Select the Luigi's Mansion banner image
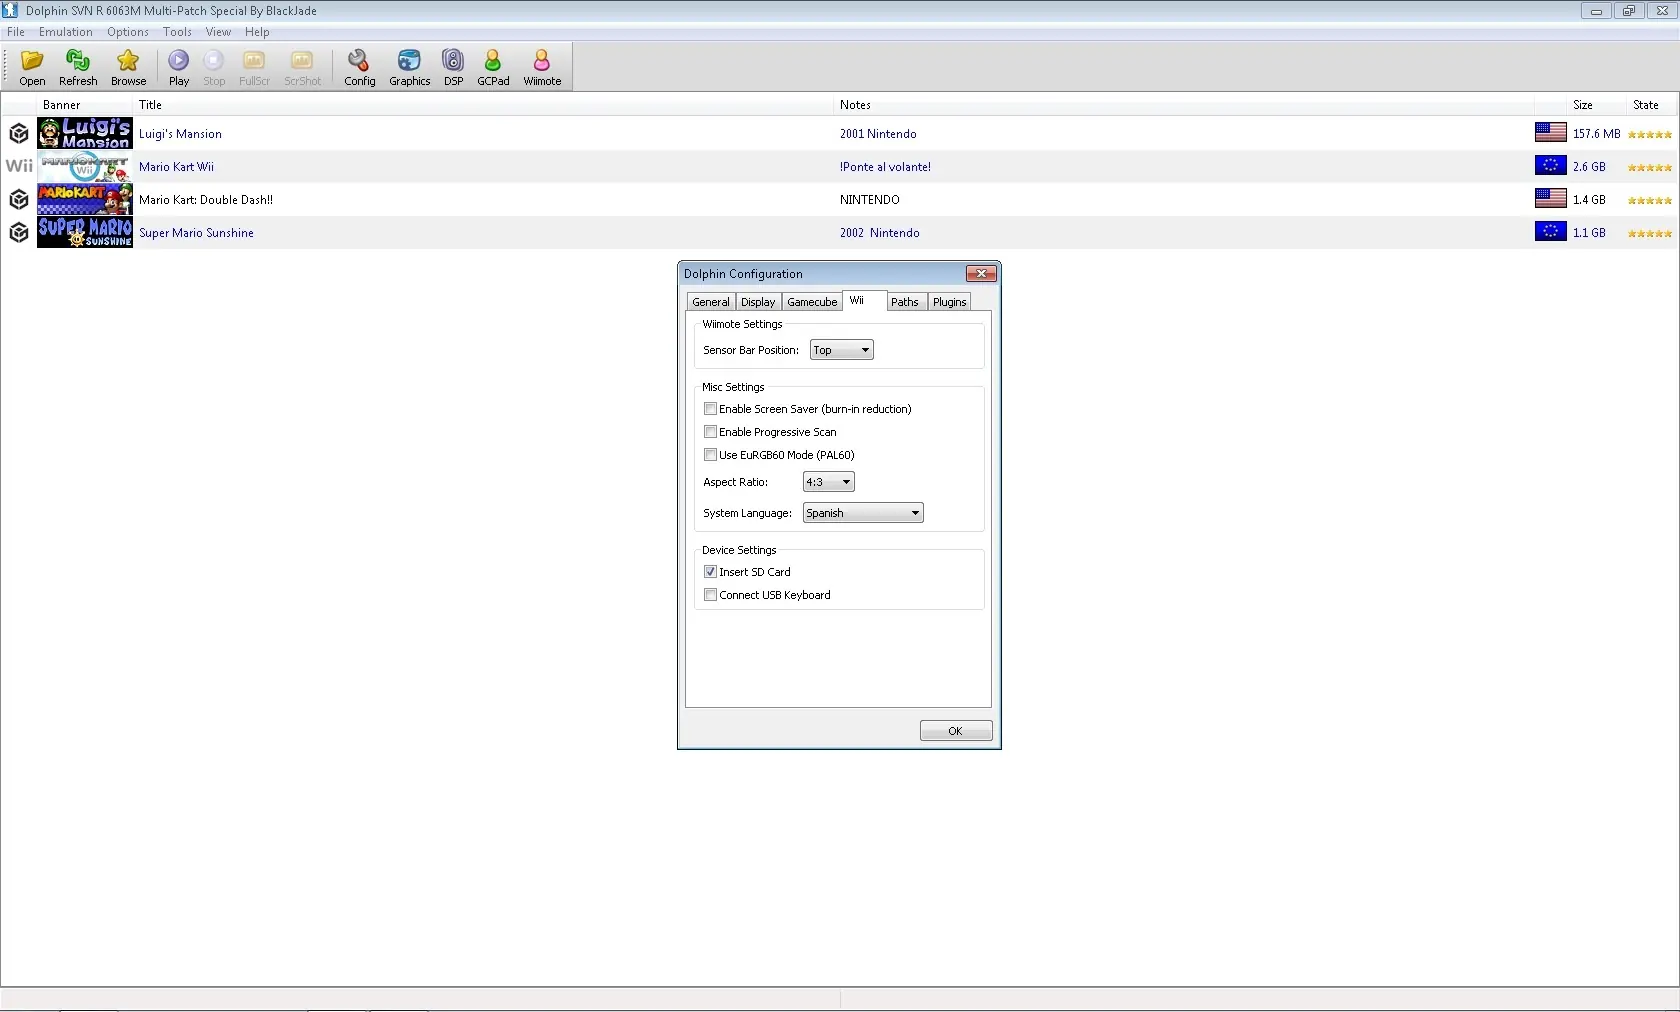1680x1012 pixels. (85, 133)
